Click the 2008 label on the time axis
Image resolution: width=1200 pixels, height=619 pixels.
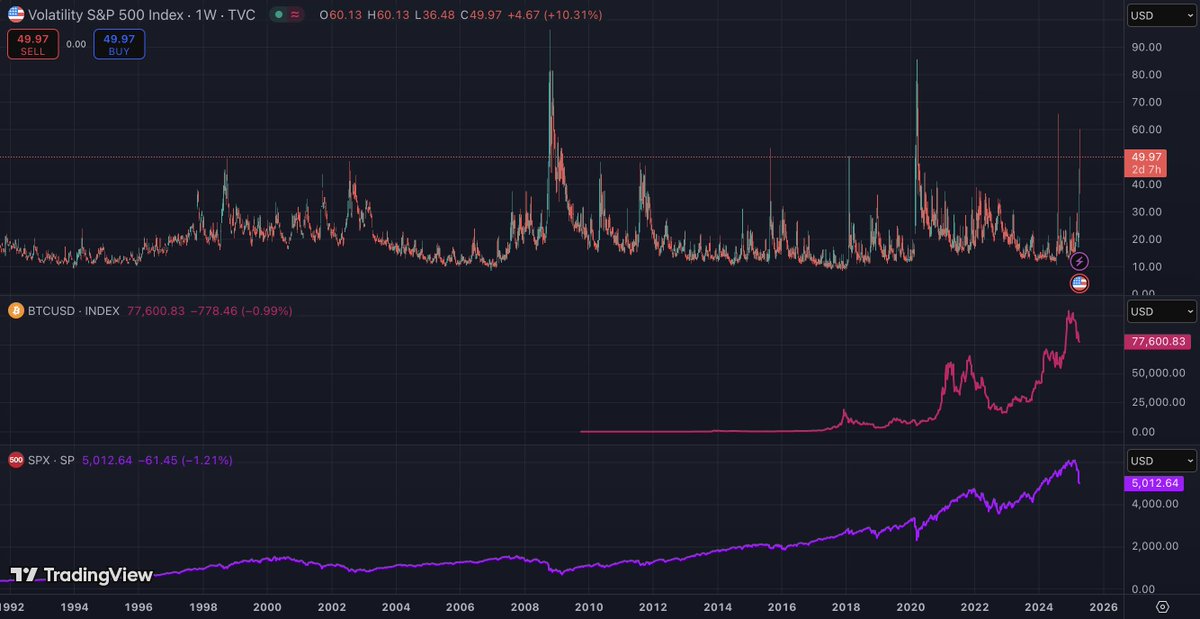coord(524,606)
